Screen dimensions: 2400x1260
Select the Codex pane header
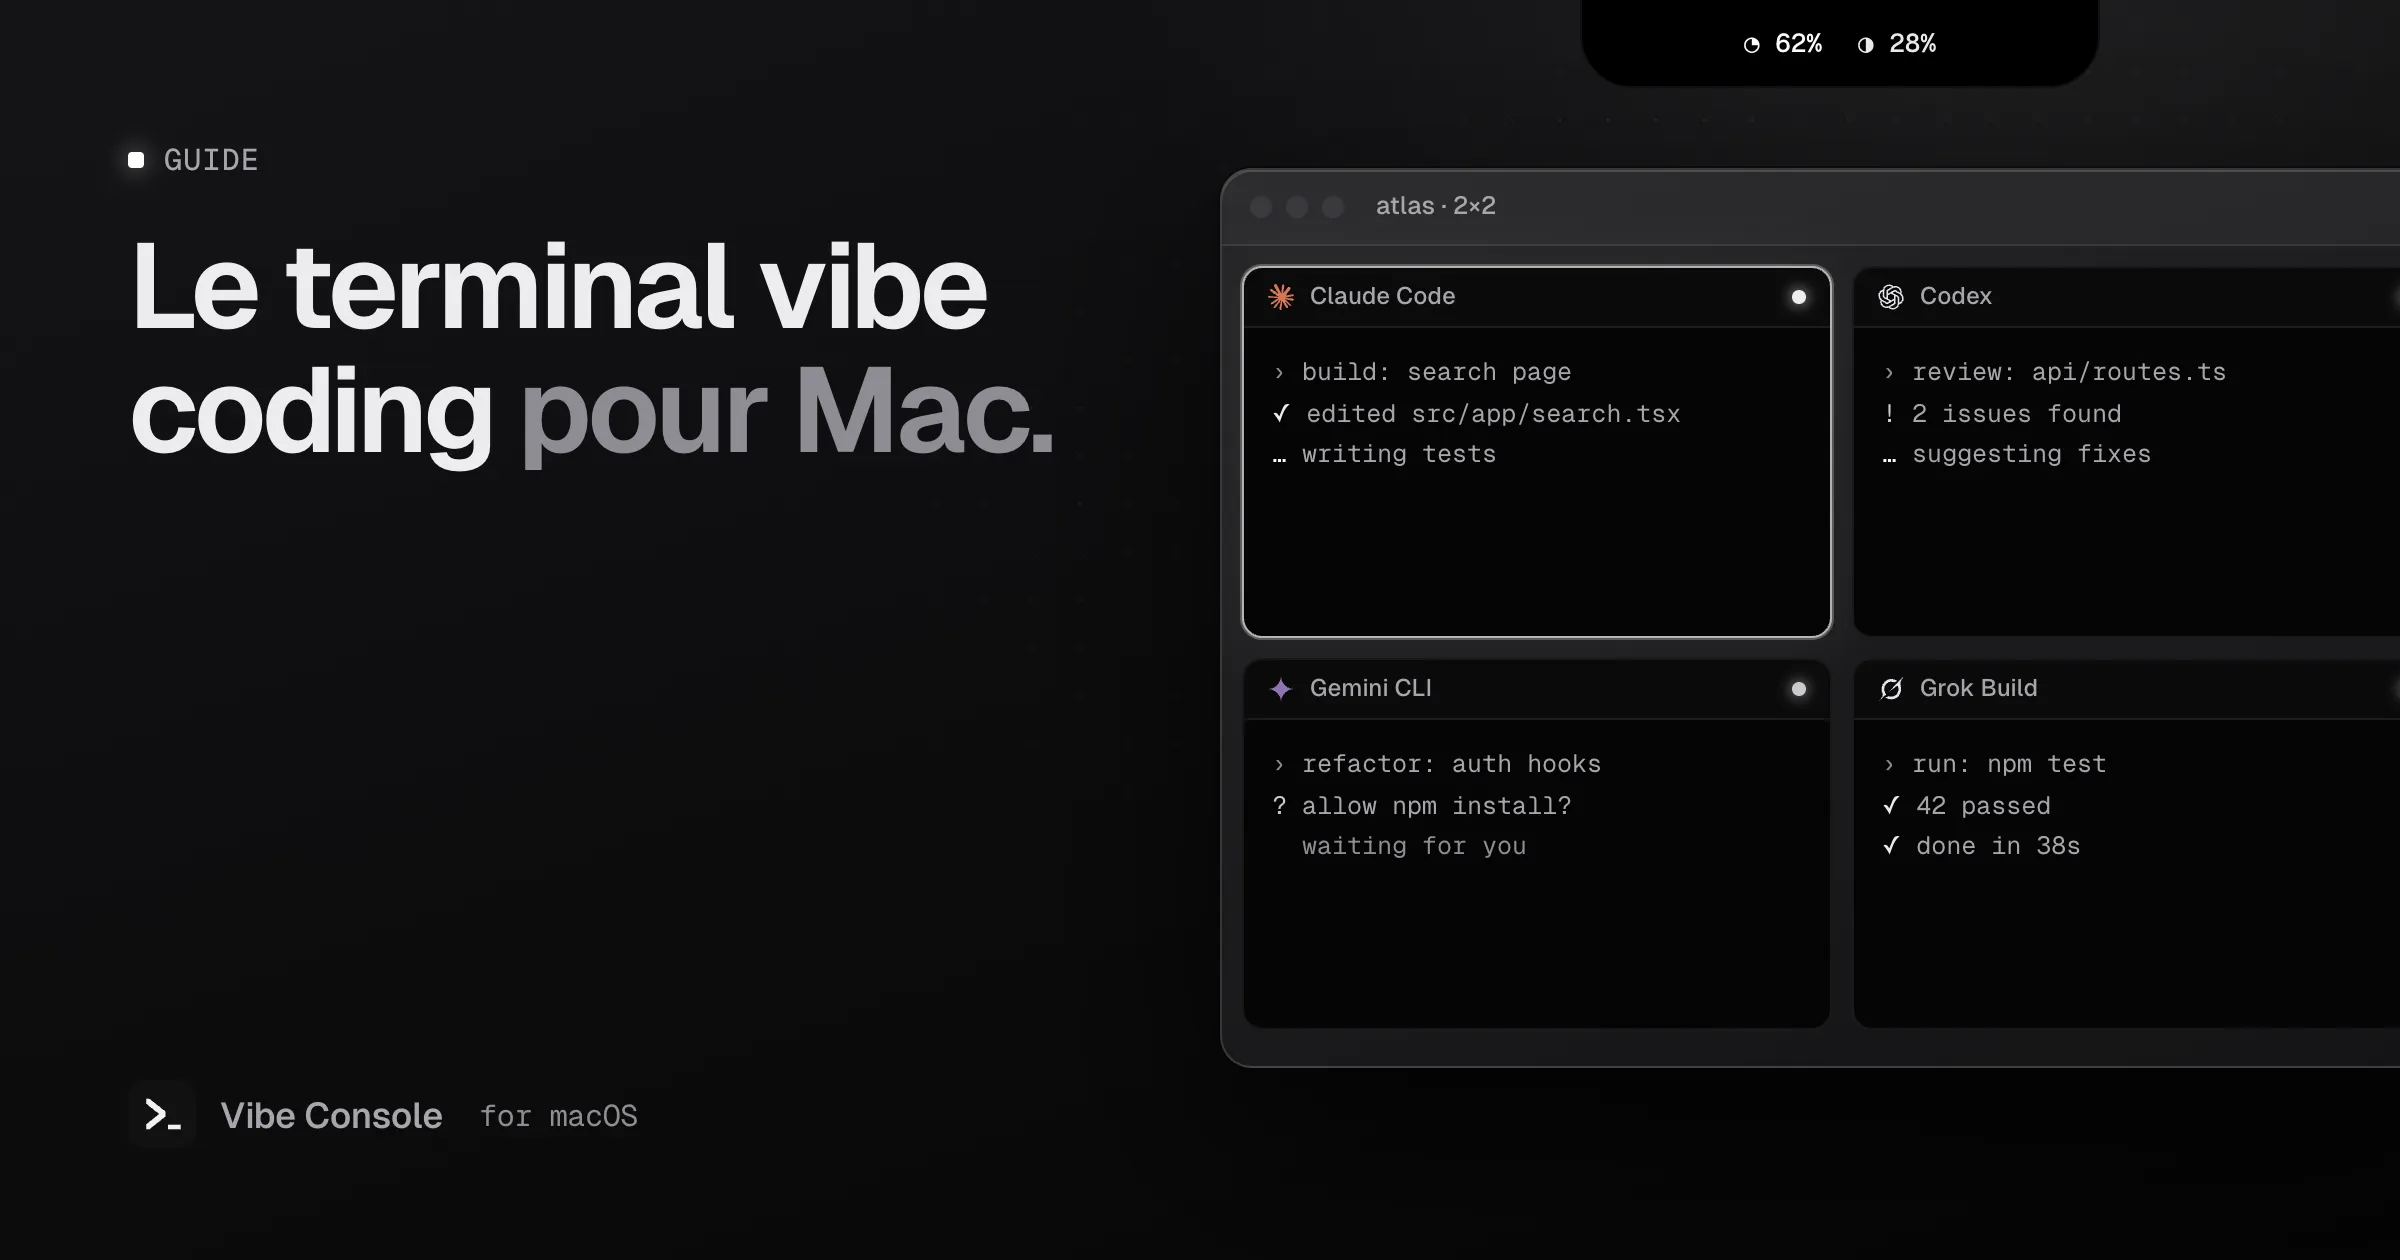(x=2127, y=297)
